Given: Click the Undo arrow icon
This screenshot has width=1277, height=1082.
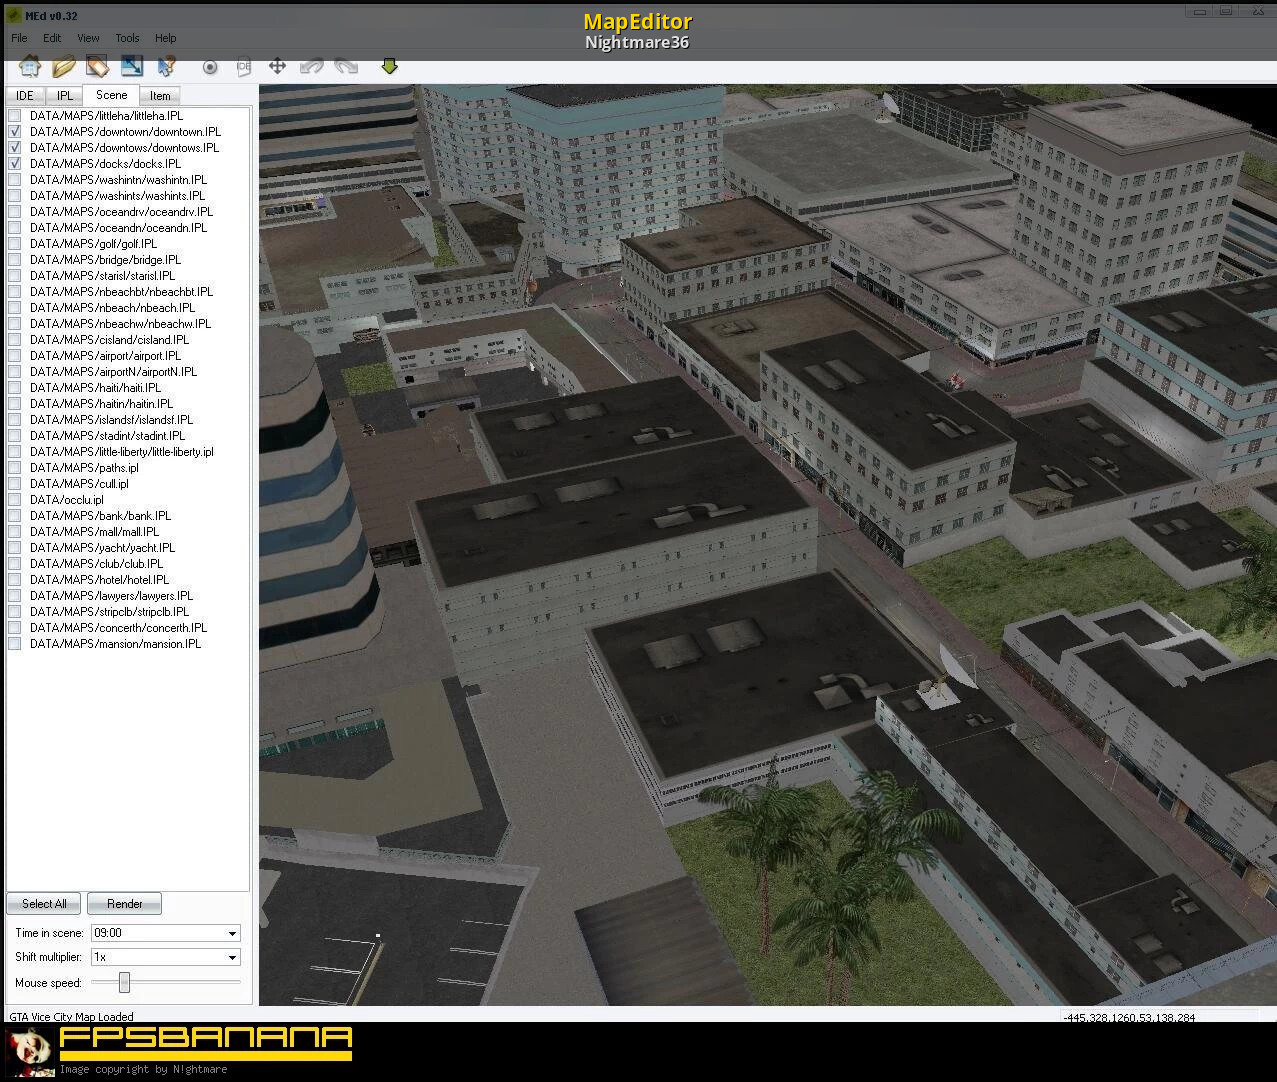Looking at the screenshot, I should 312,67.
